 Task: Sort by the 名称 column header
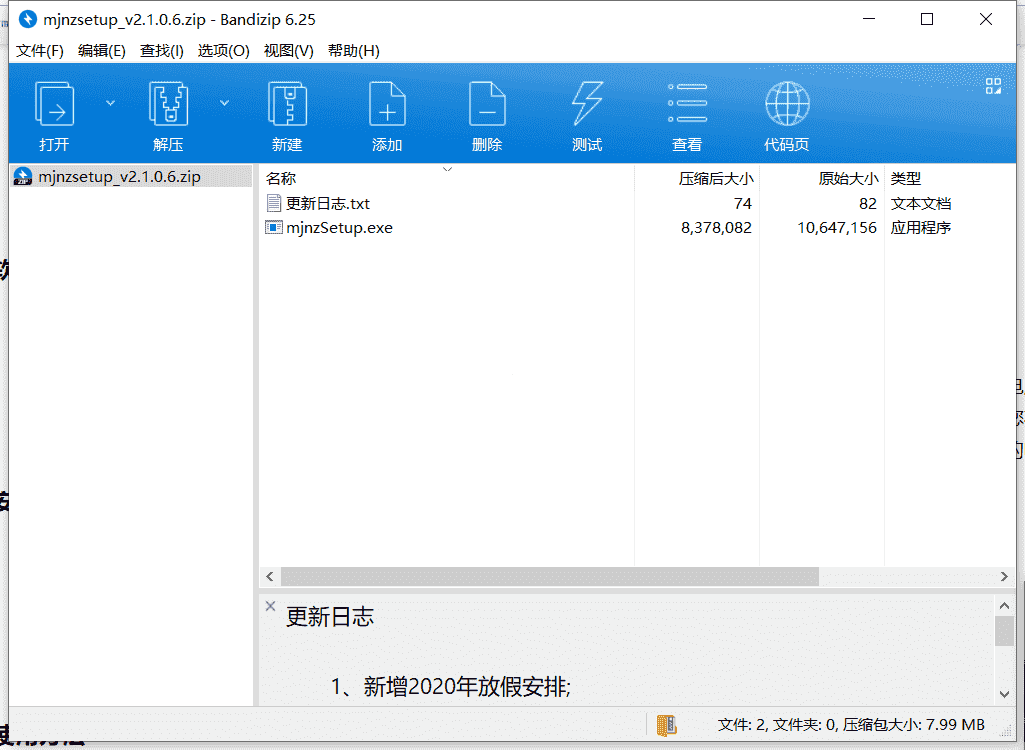pos(281,179)
